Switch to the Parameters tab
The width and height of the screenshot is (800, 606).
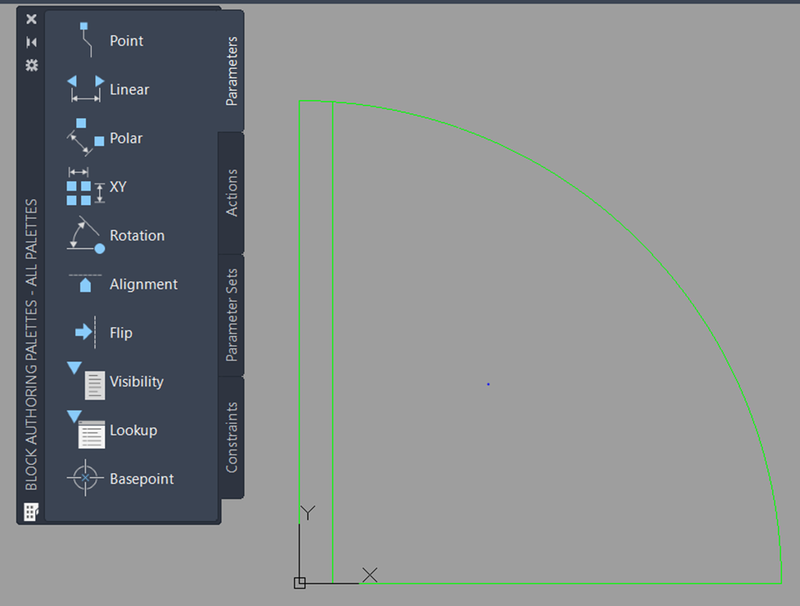(x=232, y=71)
